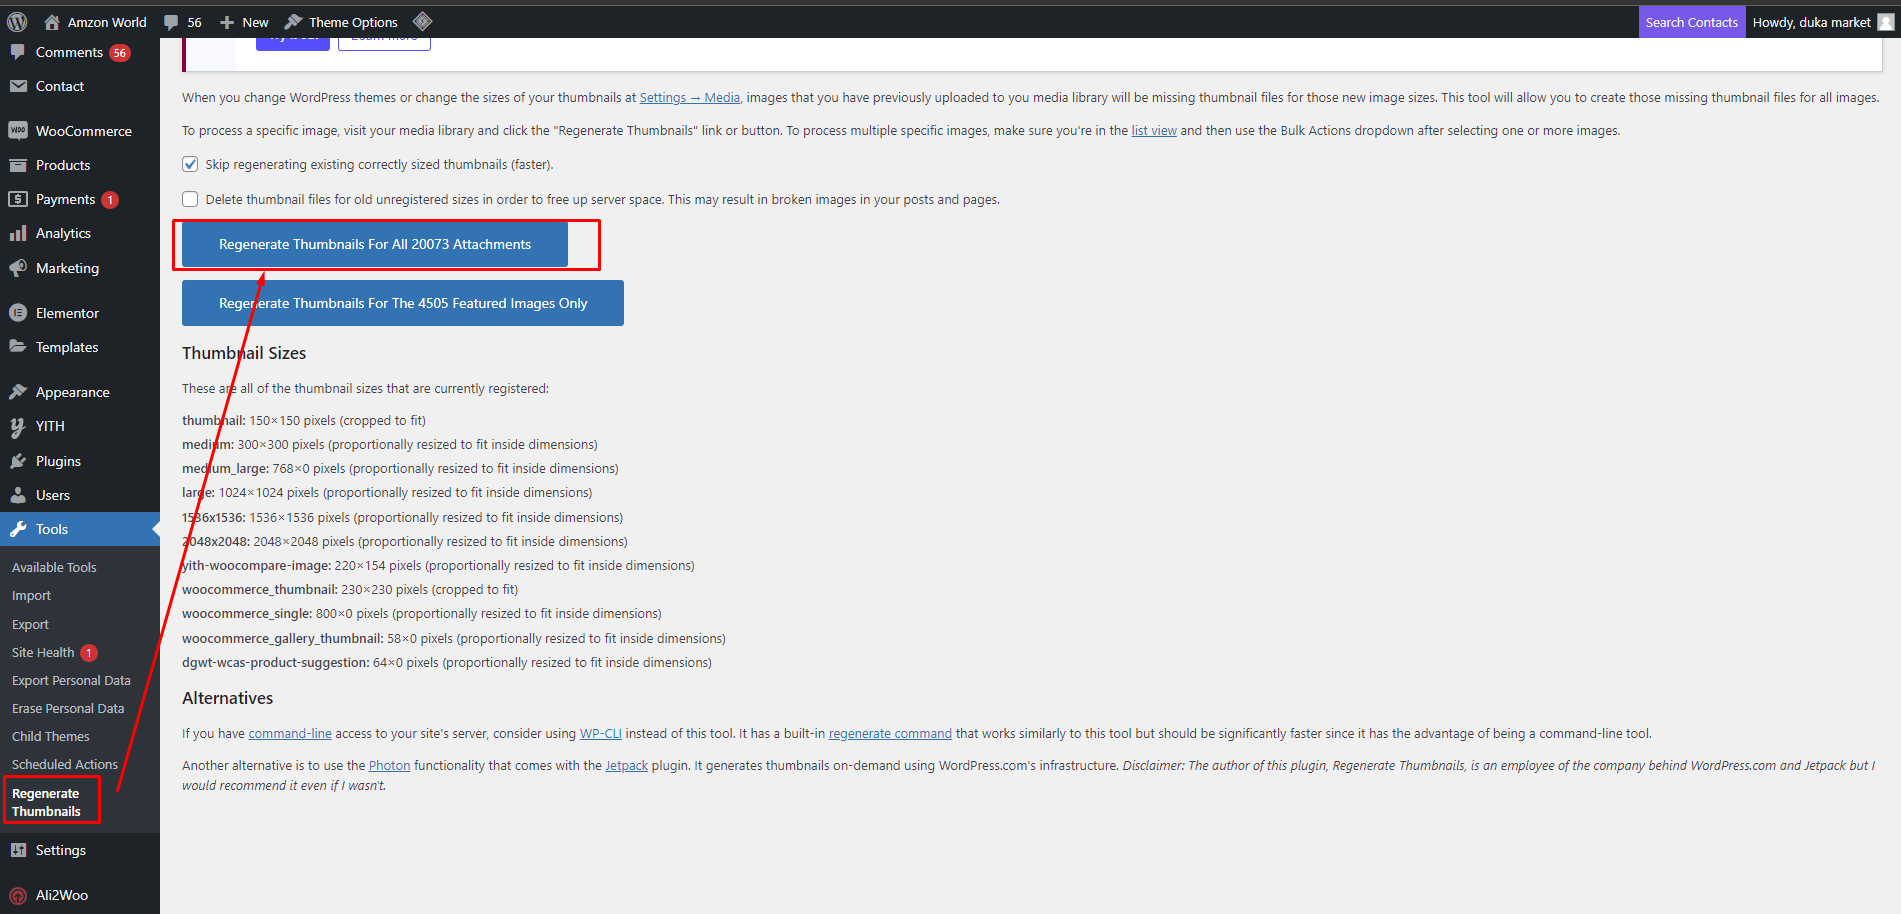
Task: Click the YITH logo icon
Action: pyautogui.click(x=18, y=427)
